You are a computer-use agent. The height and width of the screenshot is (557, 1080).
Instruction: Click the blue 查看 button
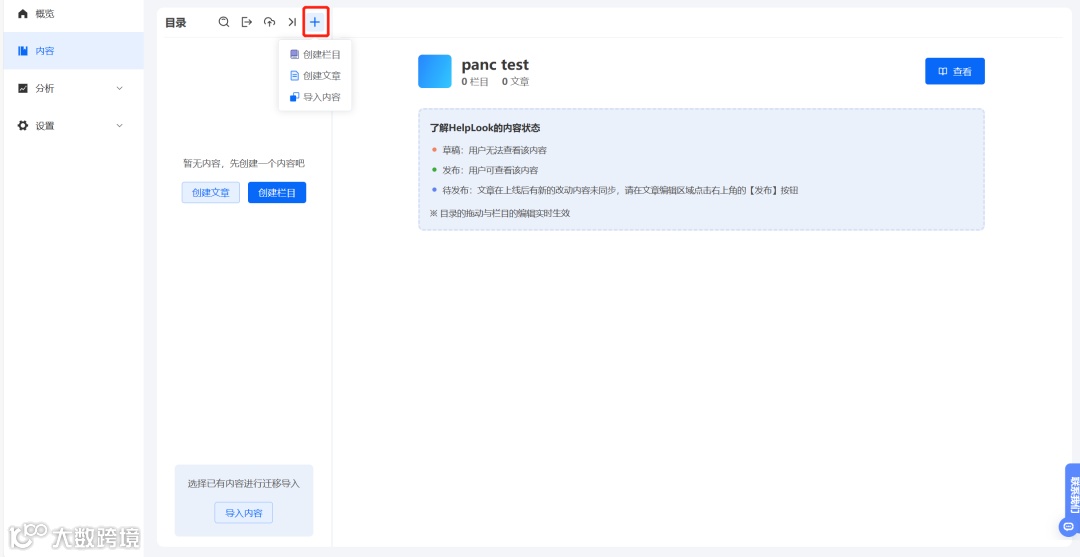click(x=955, y=71)
